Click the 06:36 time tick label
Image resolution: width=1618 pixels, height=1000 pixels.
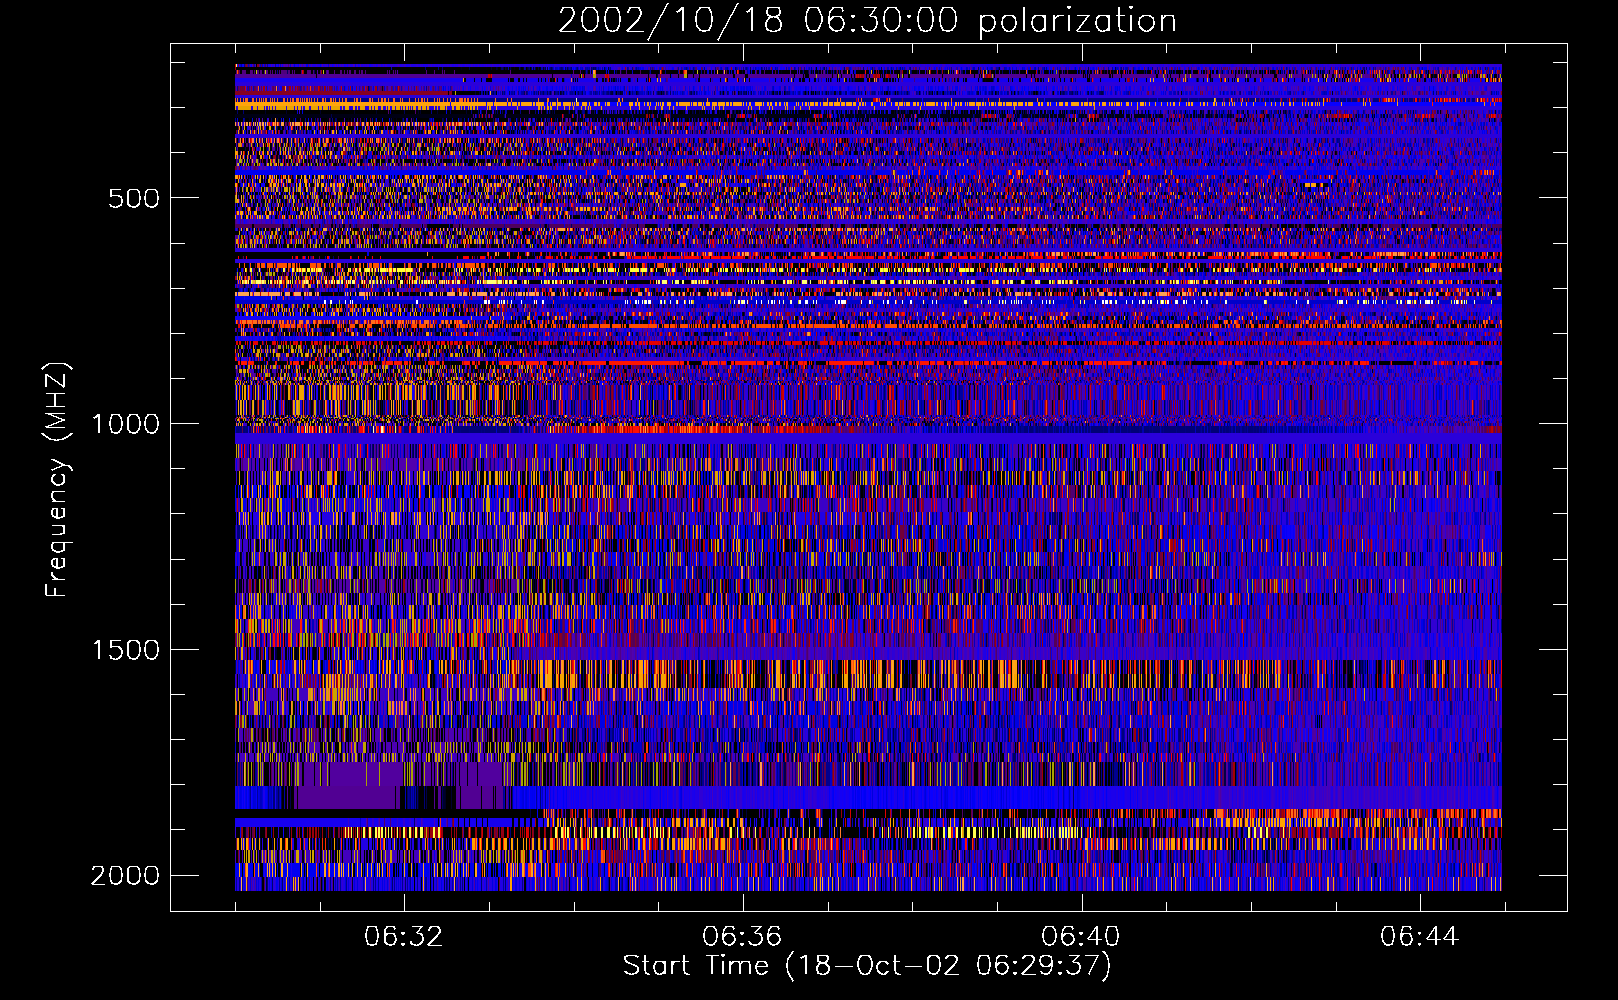(742, 937)
